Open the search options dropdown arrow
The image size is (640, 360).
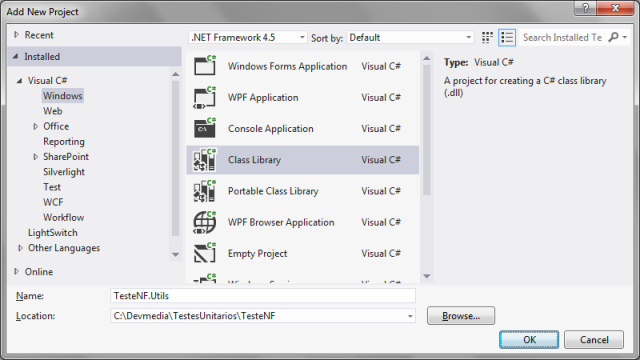click(625, 37)
